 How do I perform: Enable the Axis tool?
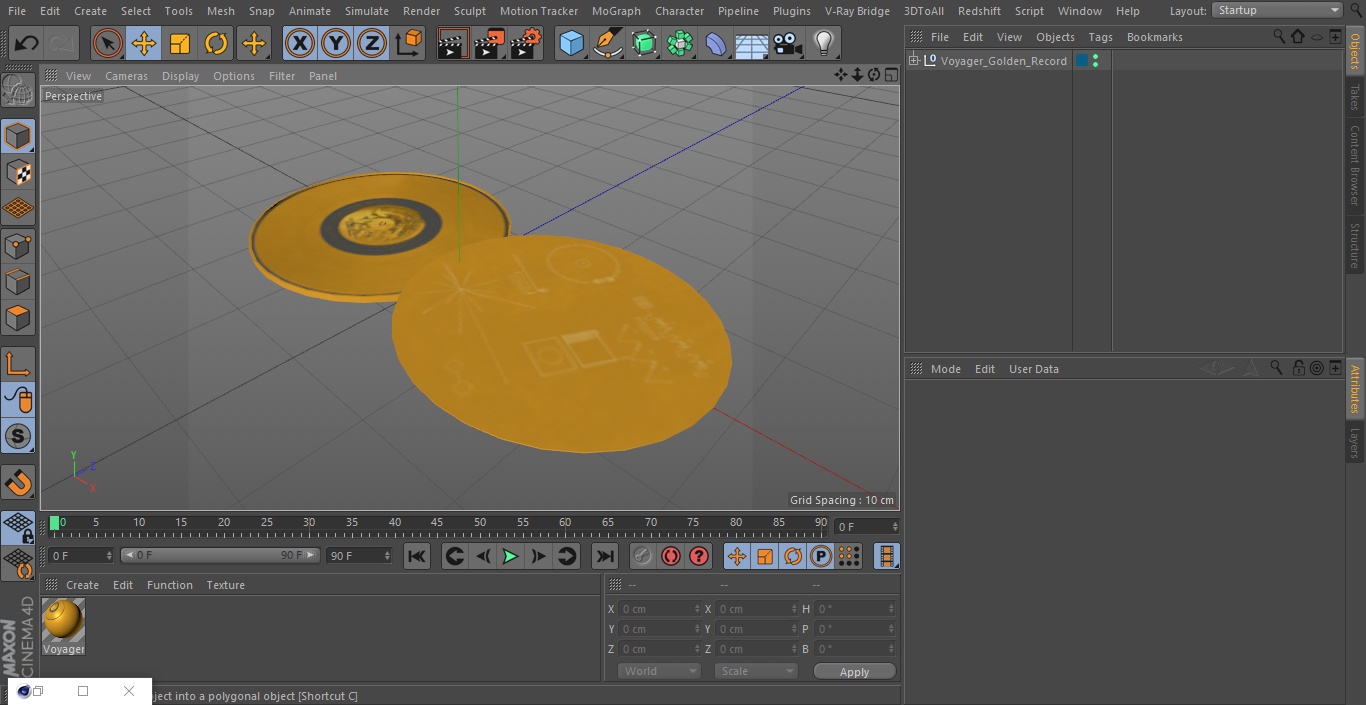pyautogui.click(x=18, y=364)
